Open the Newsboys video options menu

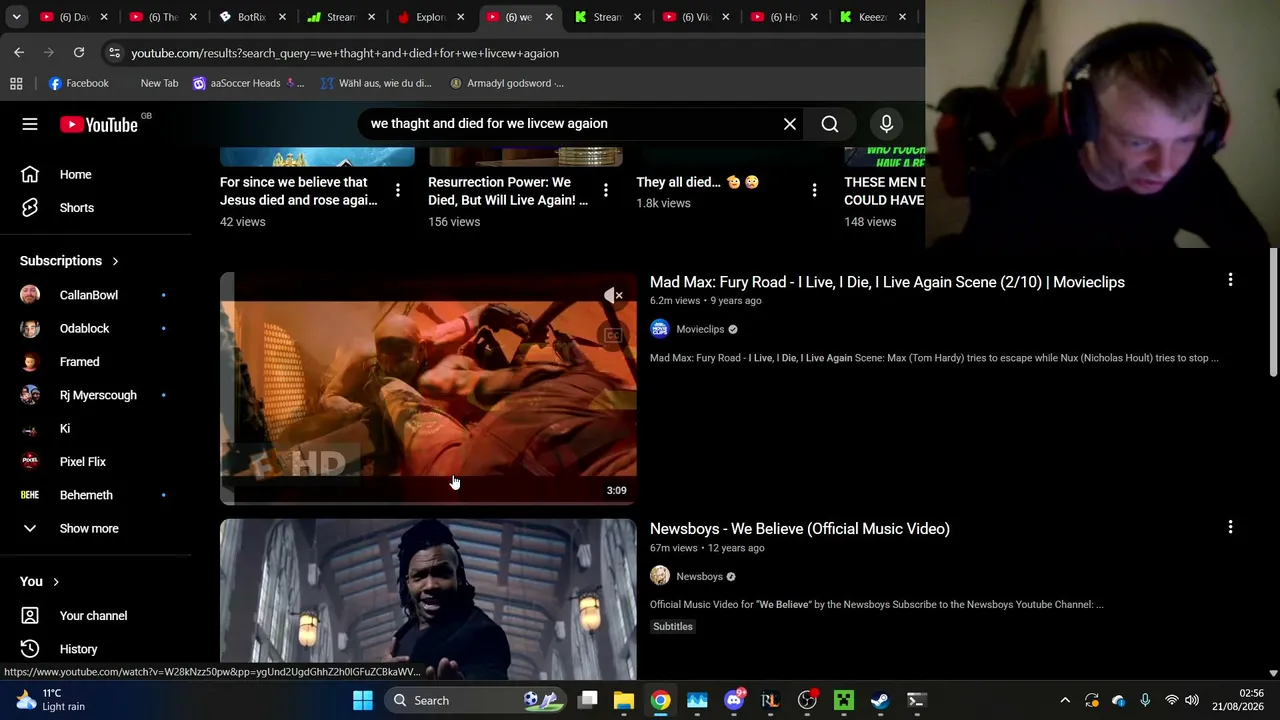[x=1230, y=527]
